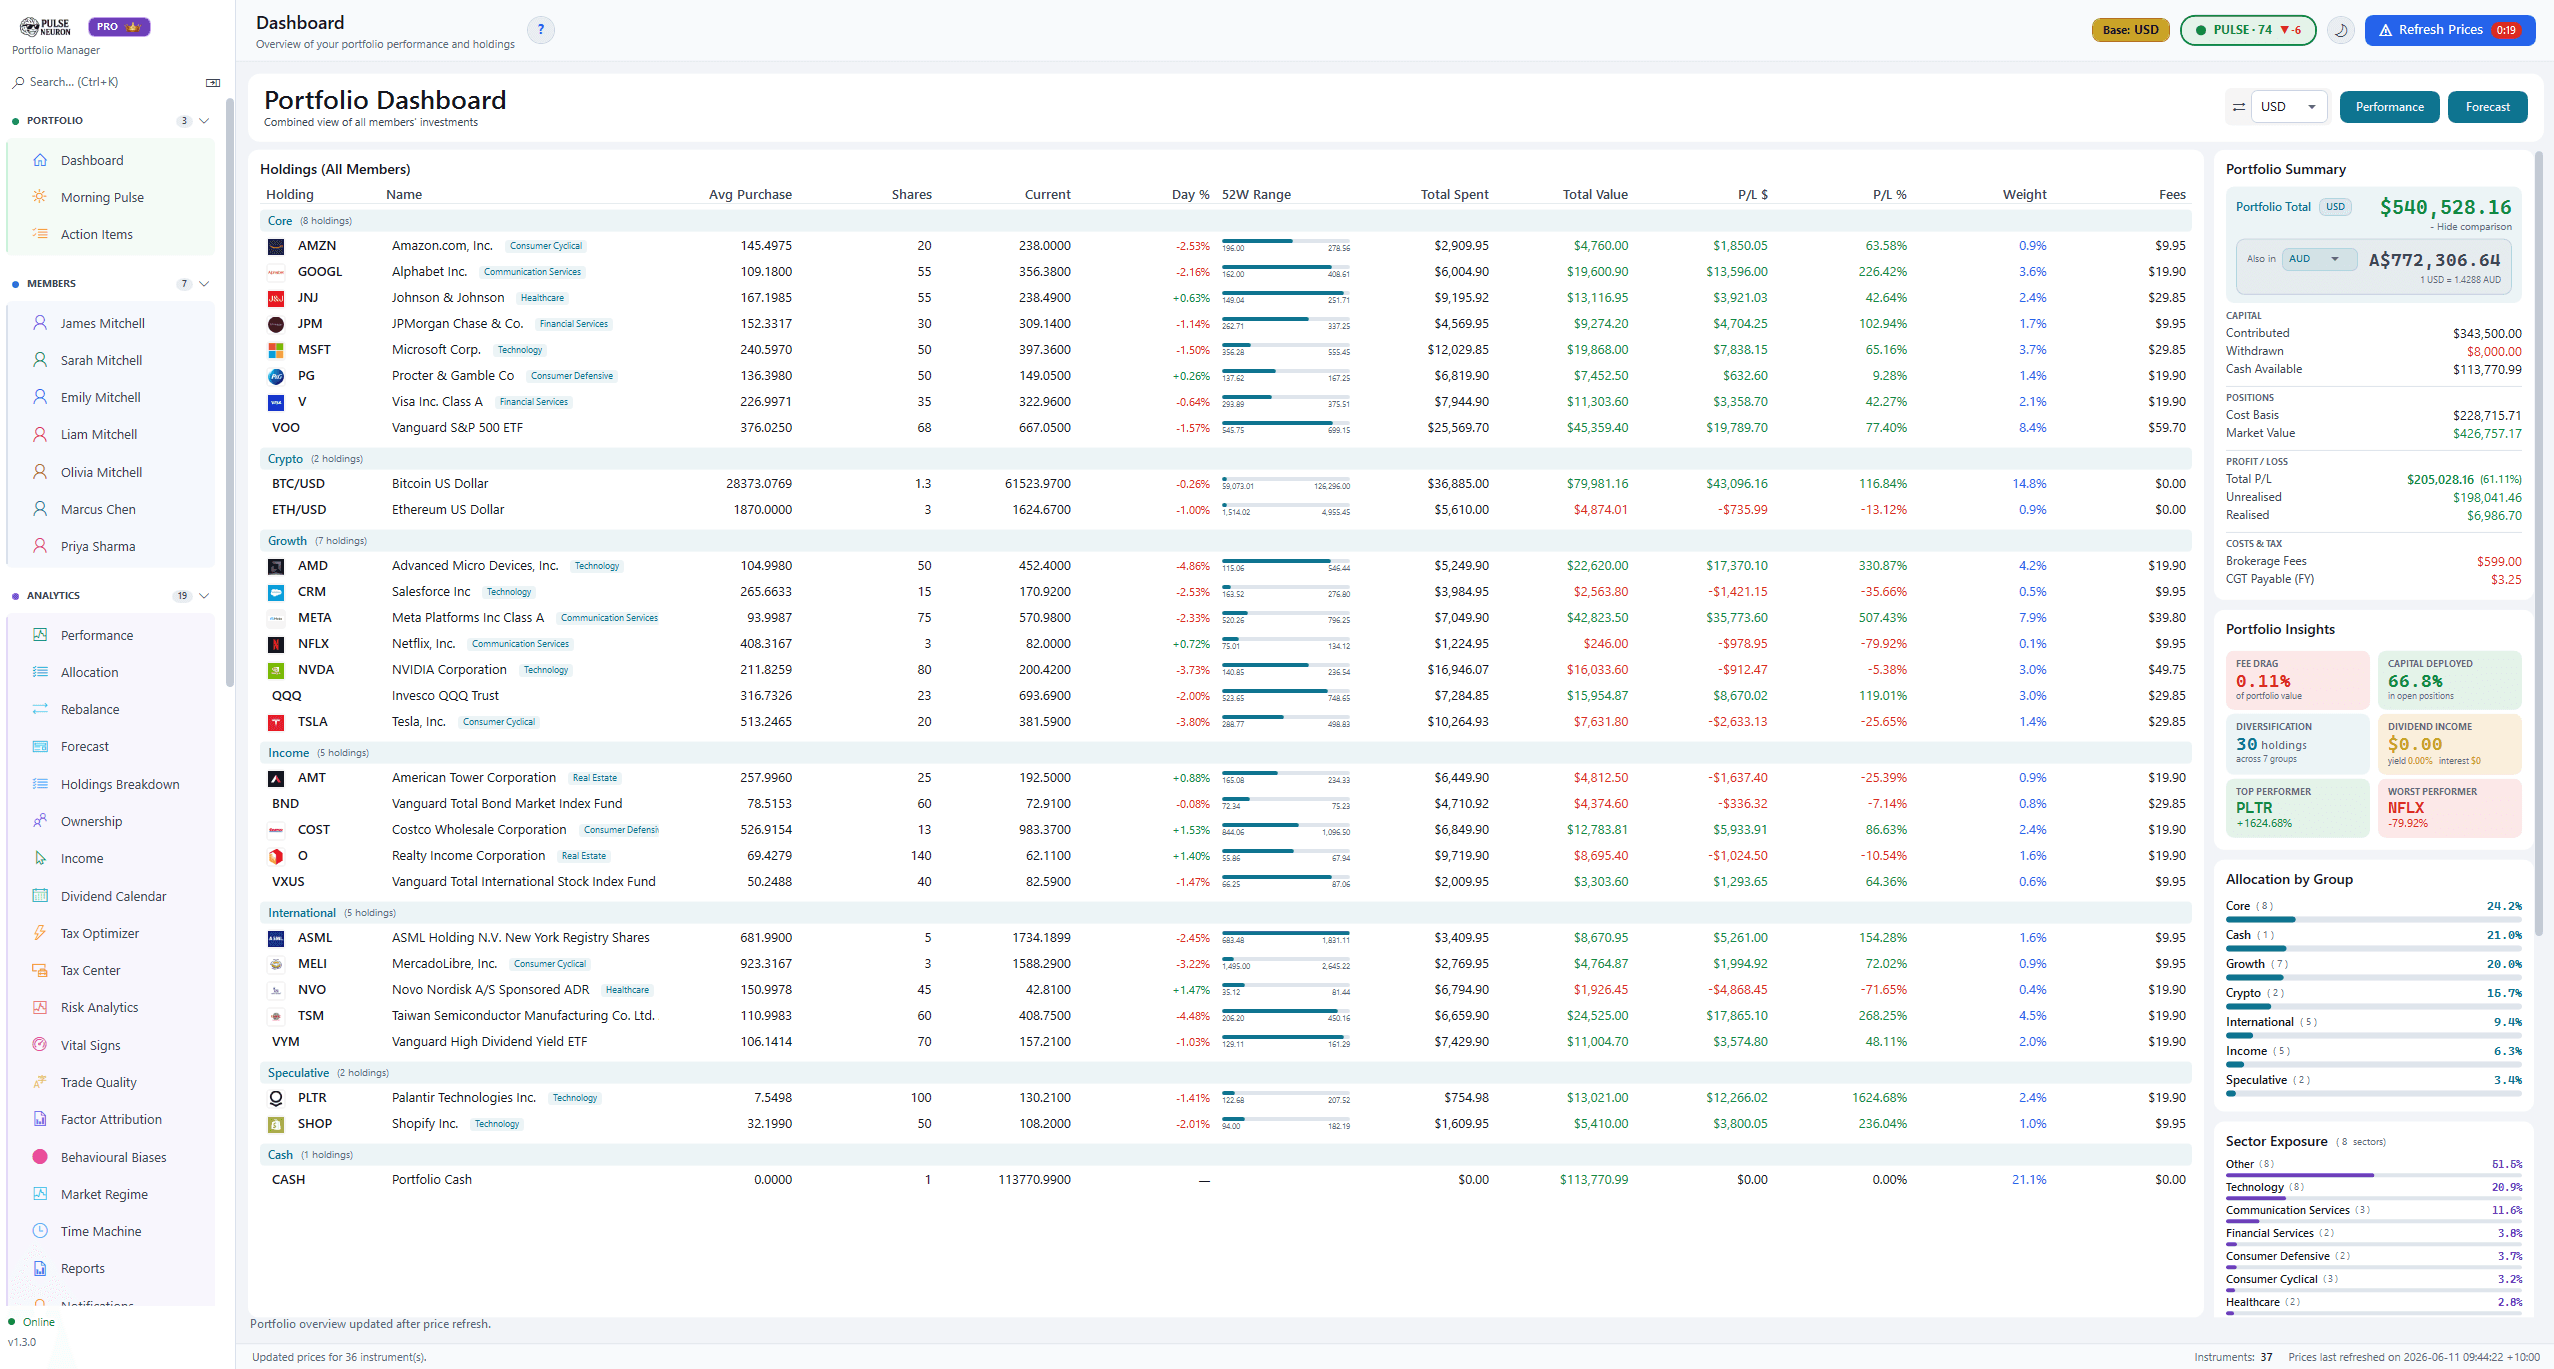Click the PLTR top performer card
2554x1369 pixels.
2297,807
